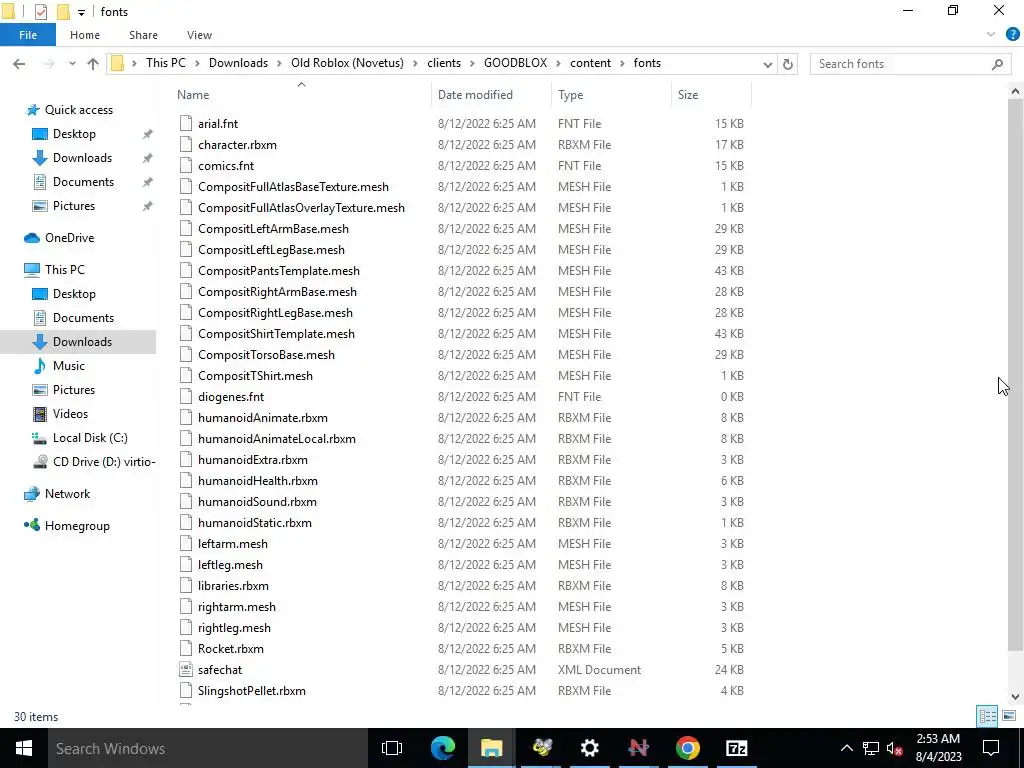The height and width of the screenshot is (768, 1024).
Task: Open Local Disk (C:) in navigation pane
Action: click(x=89, y=438)
